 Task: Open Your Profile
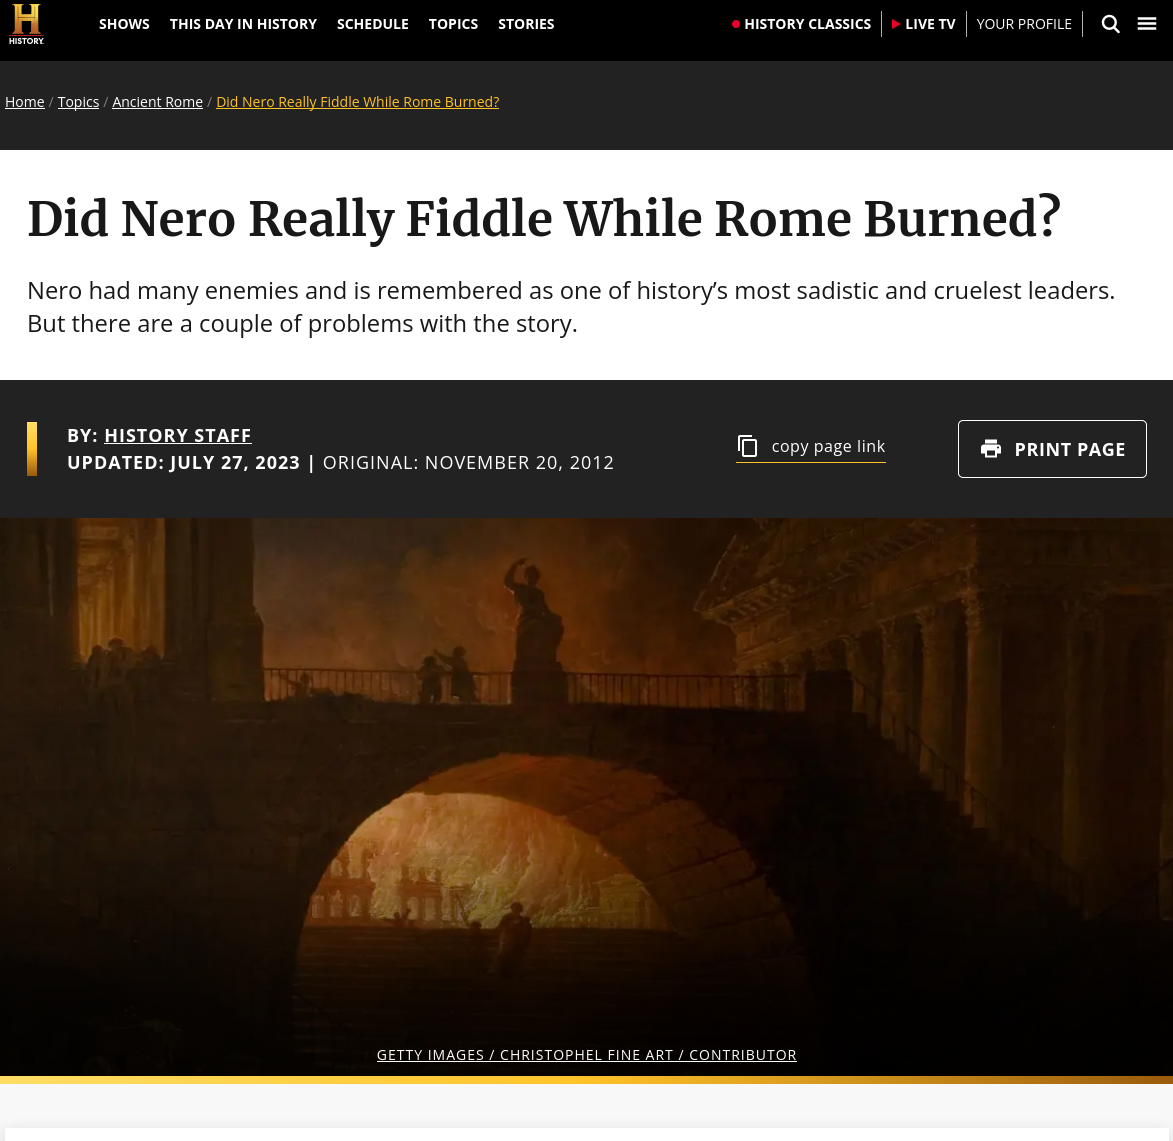point(1023,24)
